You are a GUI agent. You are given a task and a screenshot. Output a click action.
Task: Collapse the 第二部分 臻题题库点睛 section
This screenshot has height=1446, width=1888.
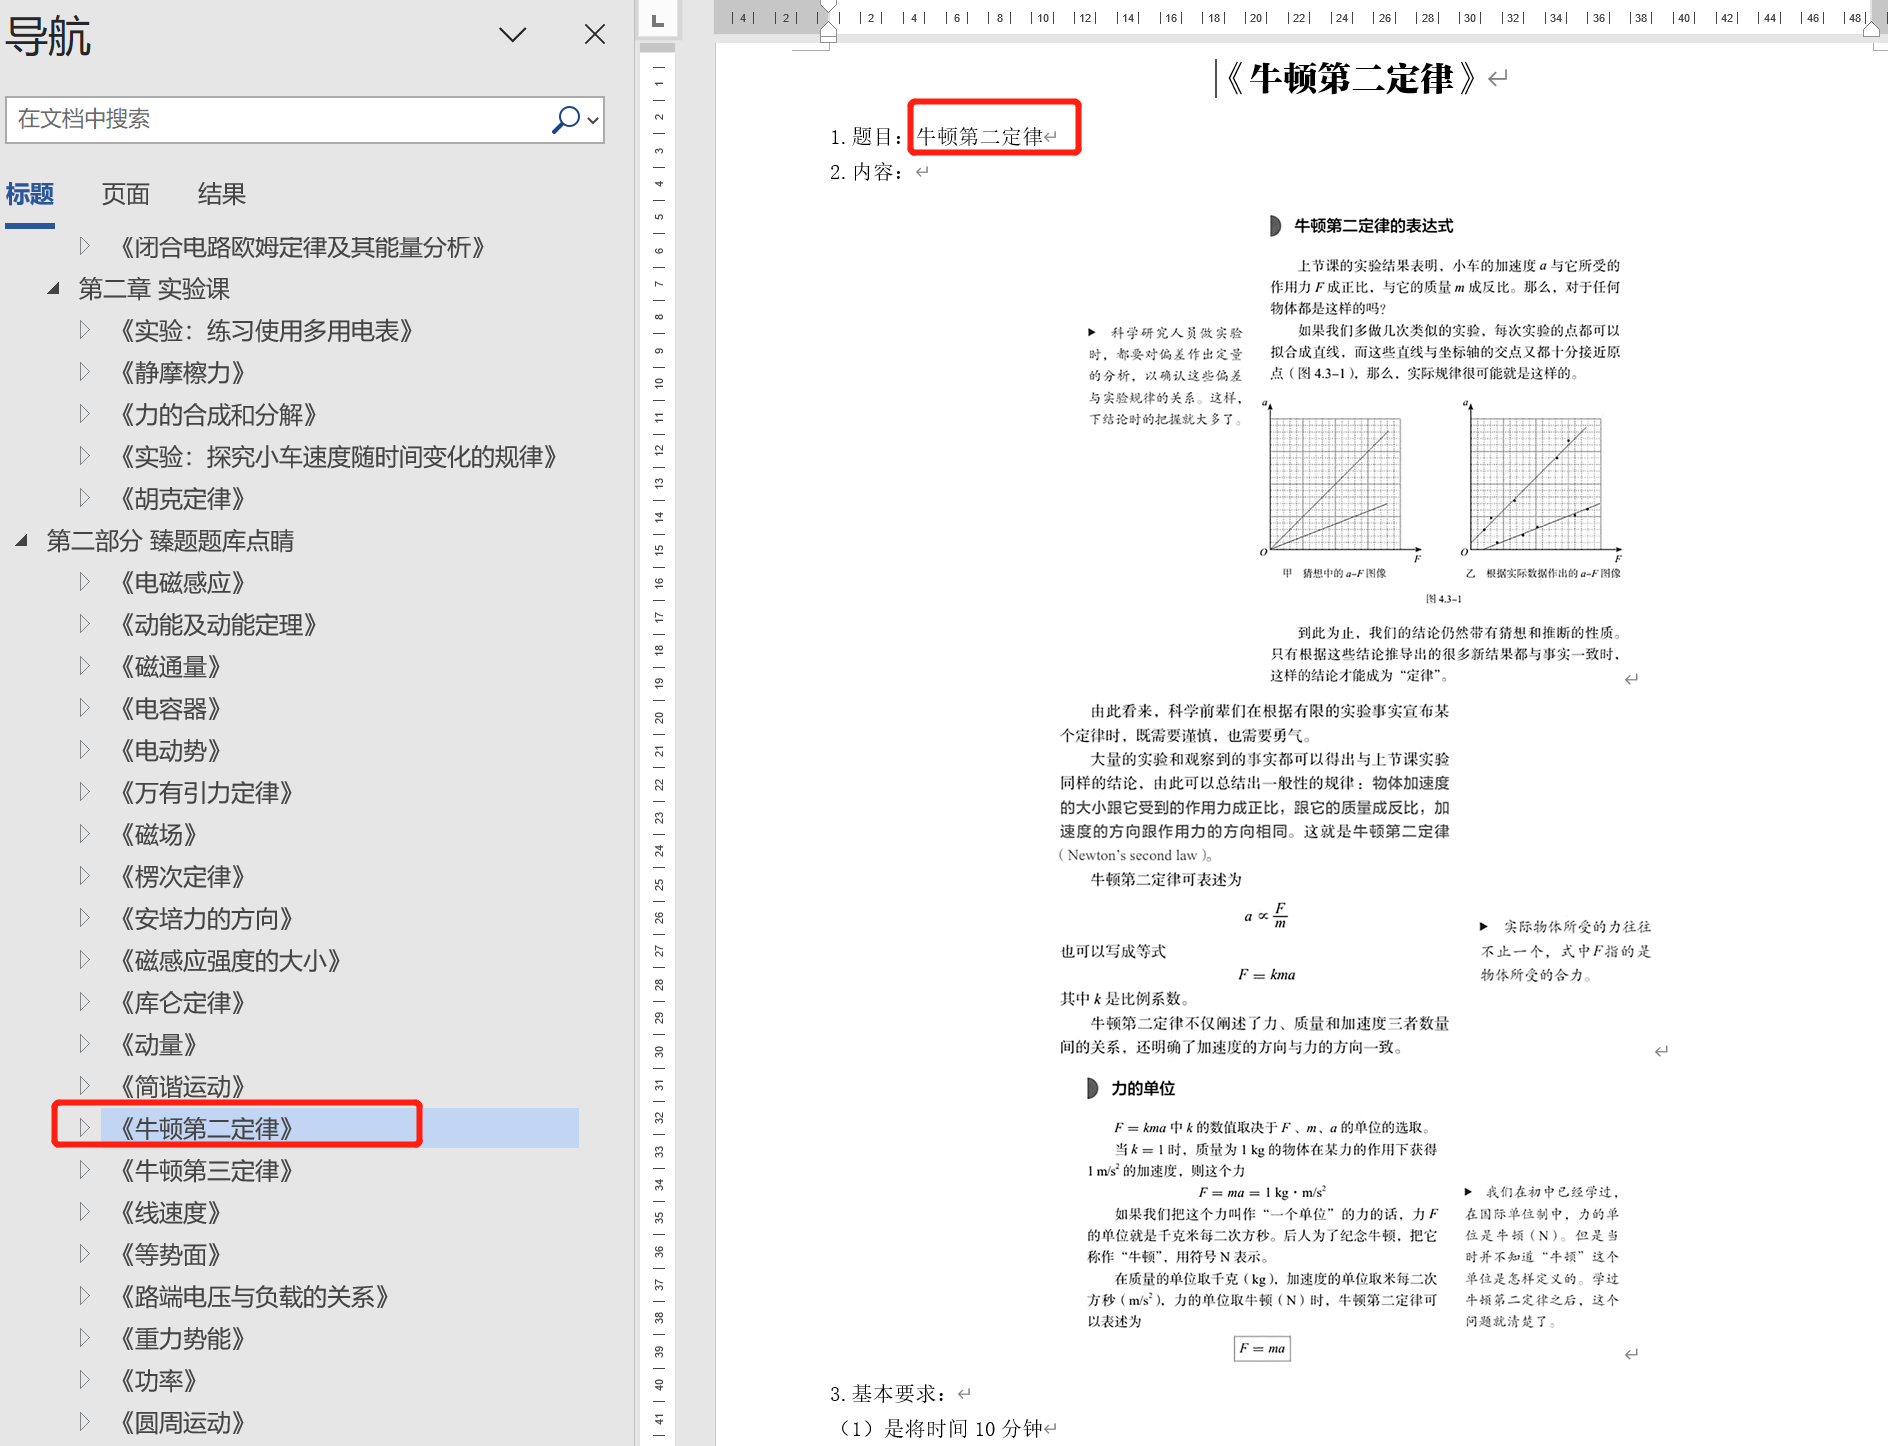pos(21,541)
